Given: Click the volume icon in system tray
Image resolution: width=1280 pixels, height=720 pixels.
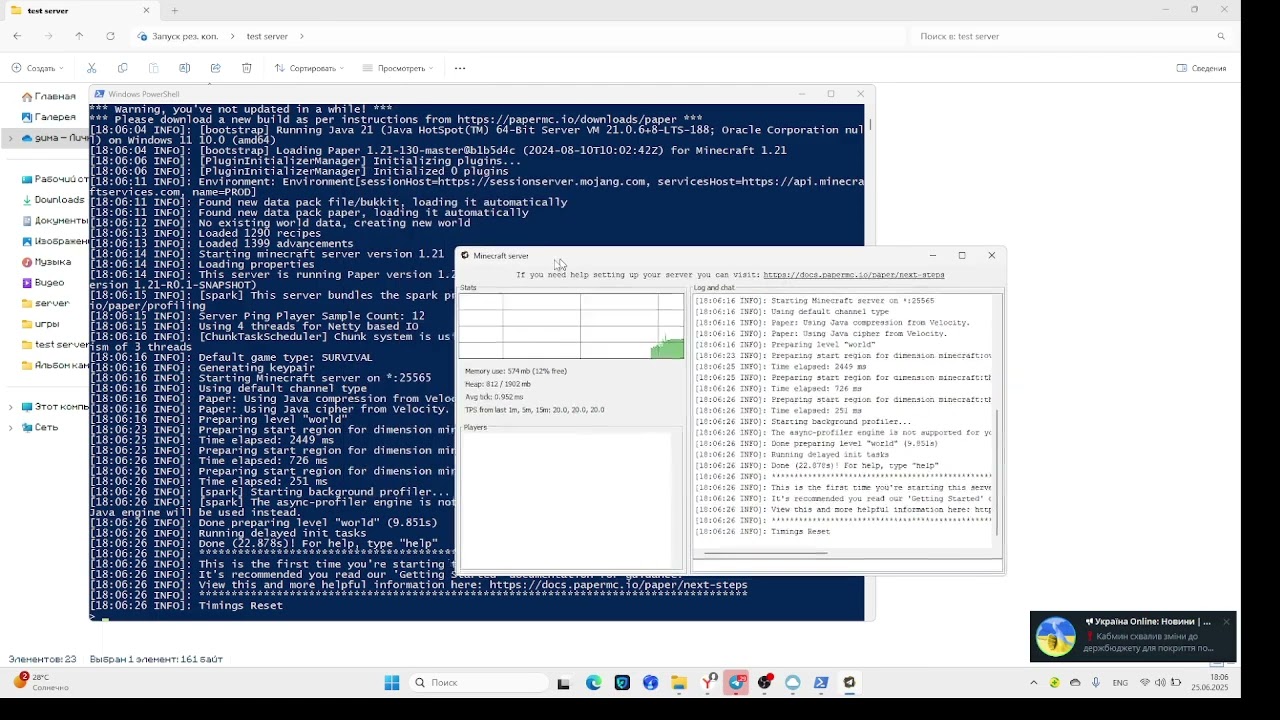Looking at the screenshot, I should pos(1160,683).
